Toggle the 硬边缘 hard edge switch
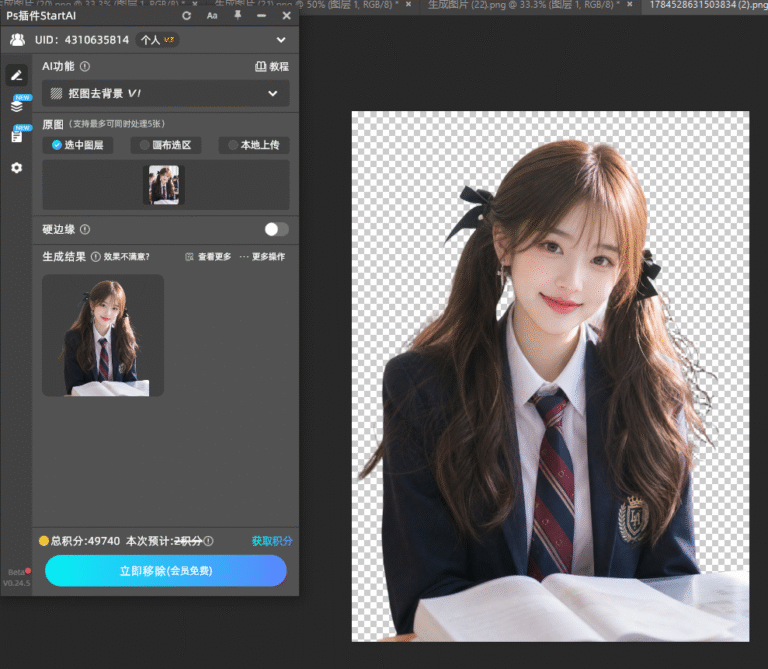This screenshot has width=768, height=669. coord(277,229)
